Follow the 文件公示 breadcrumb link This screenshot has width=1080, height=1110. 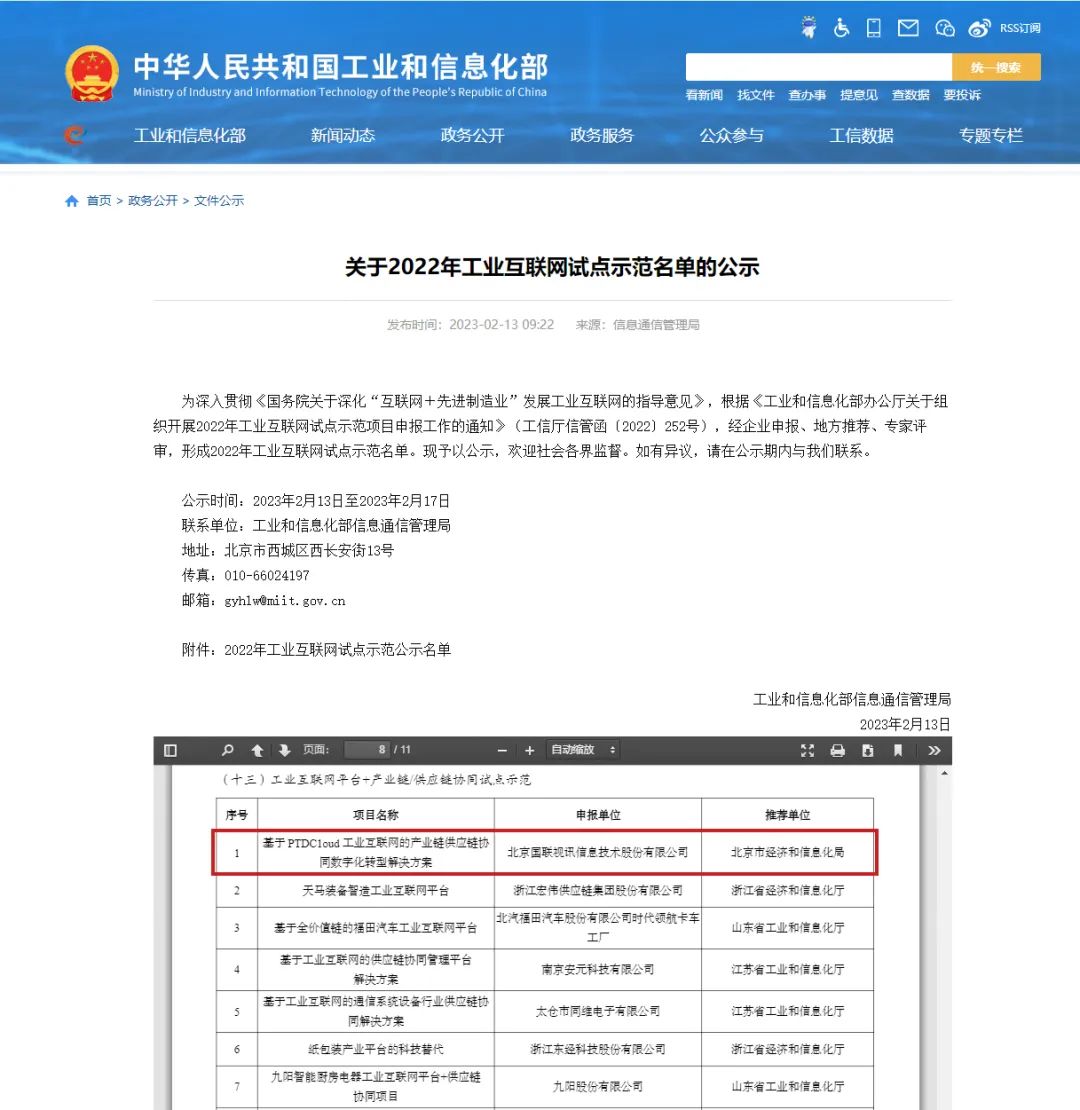[x=219, y=201]
